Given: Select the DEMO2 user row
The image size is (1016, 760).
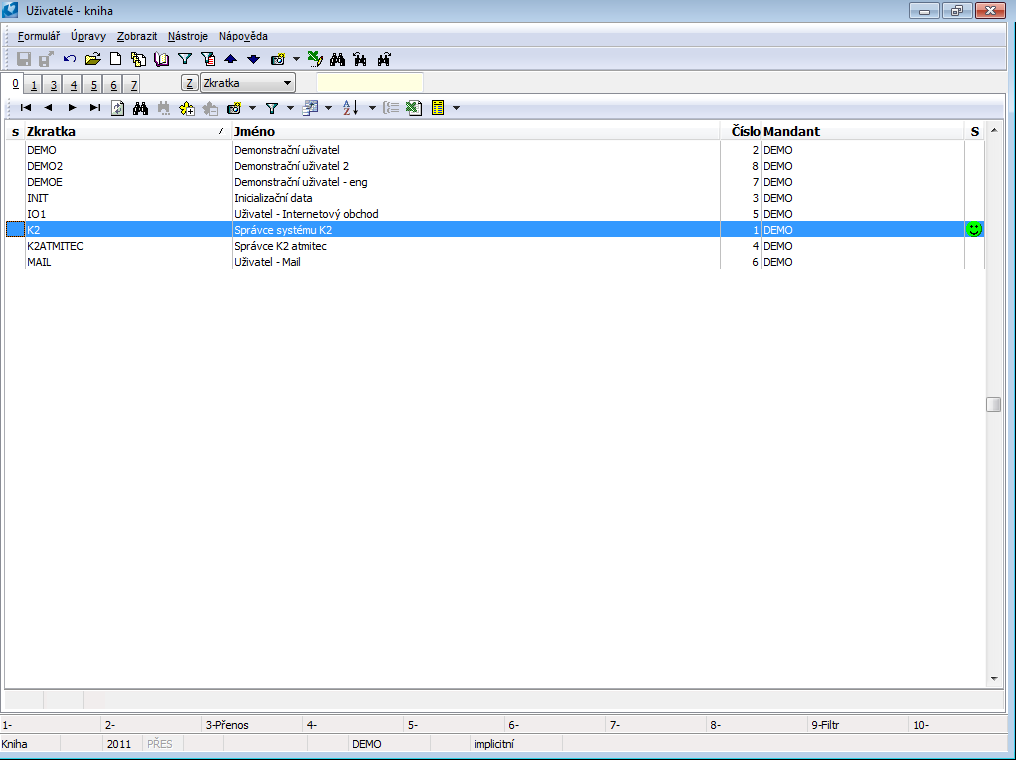Looking at the screenshot, I should coord(495,166).
